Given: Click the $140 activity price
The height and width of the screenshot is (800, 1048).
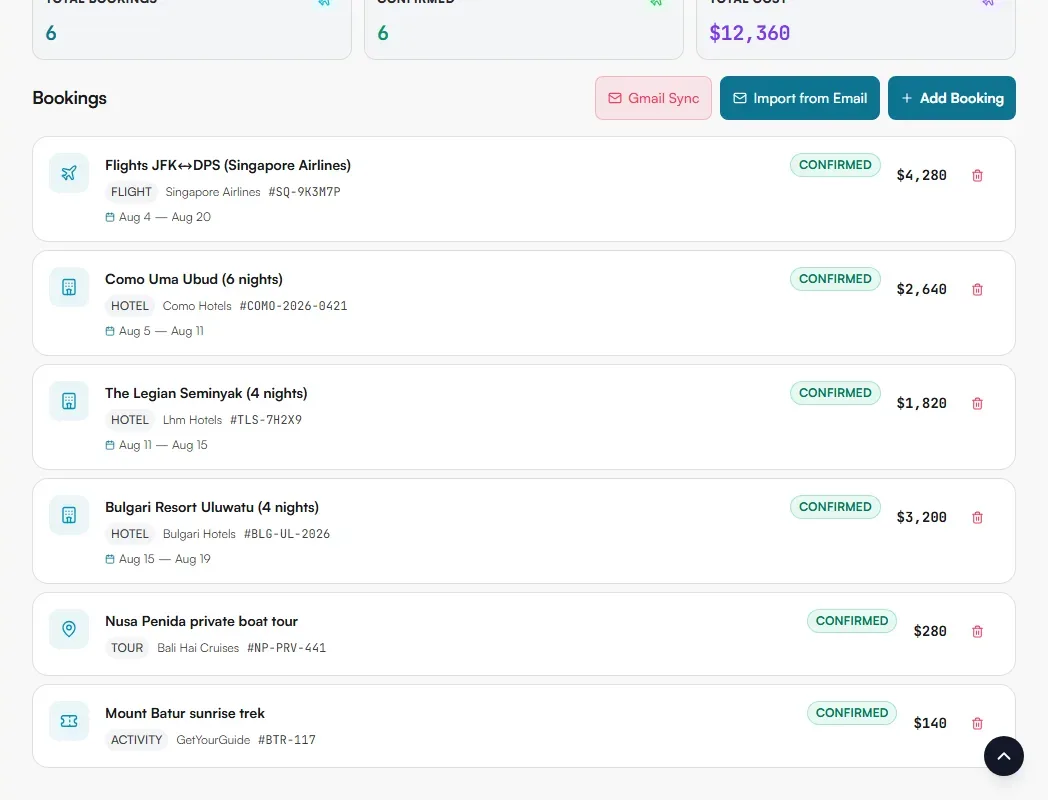Looking at the screenshot, I should (x=930, y=723).
